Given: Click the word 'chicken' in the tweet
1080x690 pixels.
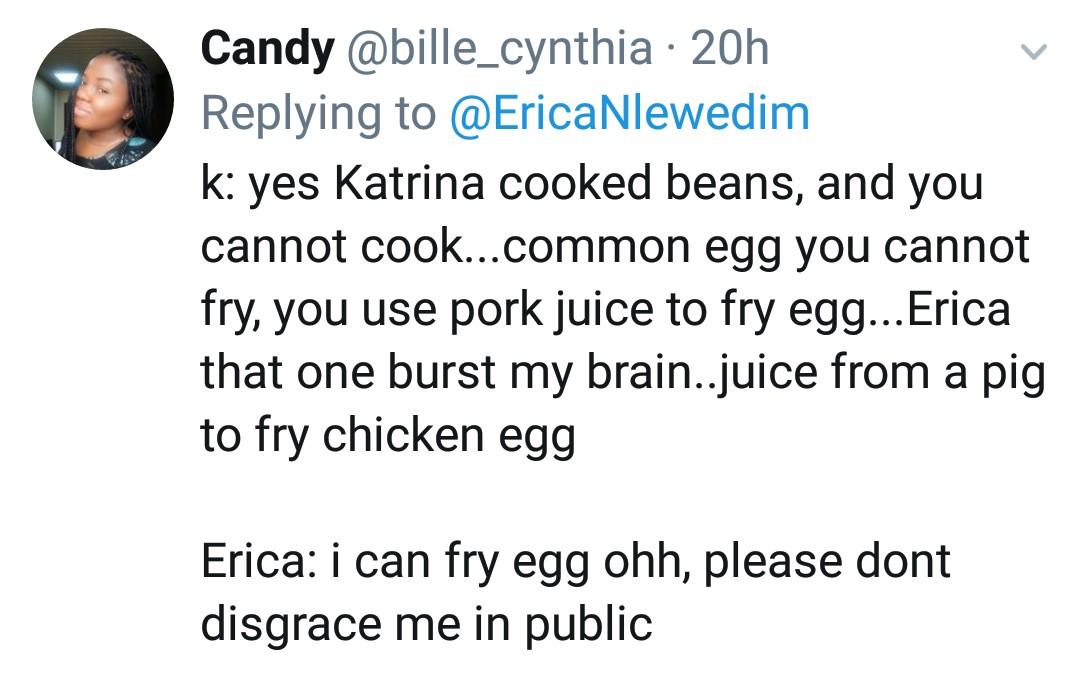Looking at the screenshot, I should (403, 436).
